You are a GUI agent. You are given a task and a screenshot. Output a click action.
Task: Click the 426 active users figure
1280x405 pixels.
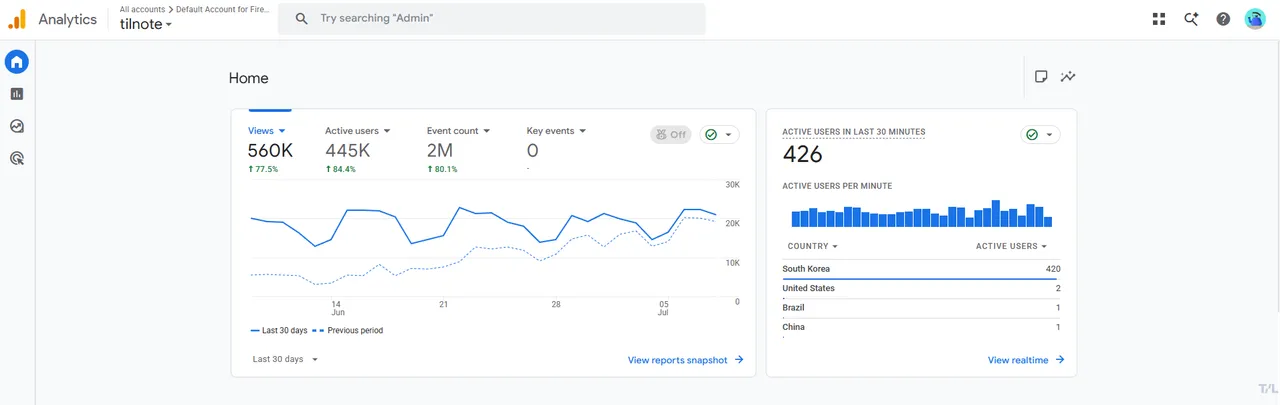[x=802, y=154]
